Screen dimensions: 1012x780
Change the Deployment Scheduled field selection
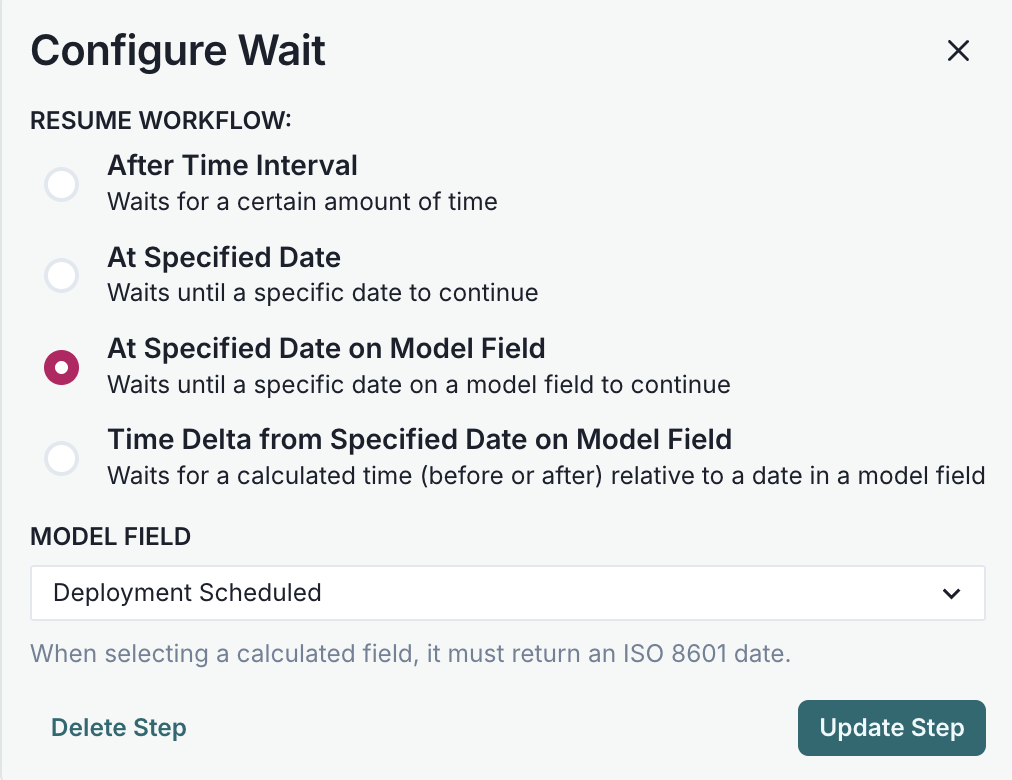(x=507, y=592)
